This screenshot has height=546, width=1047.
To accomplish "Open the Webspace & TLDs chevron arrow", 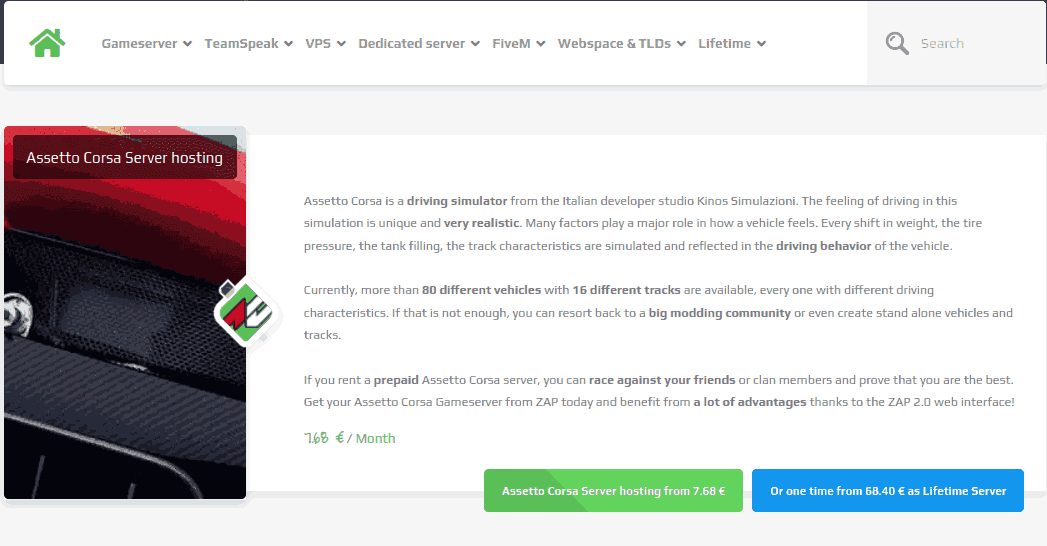I will pyautogui.click(x=681, y=44).
